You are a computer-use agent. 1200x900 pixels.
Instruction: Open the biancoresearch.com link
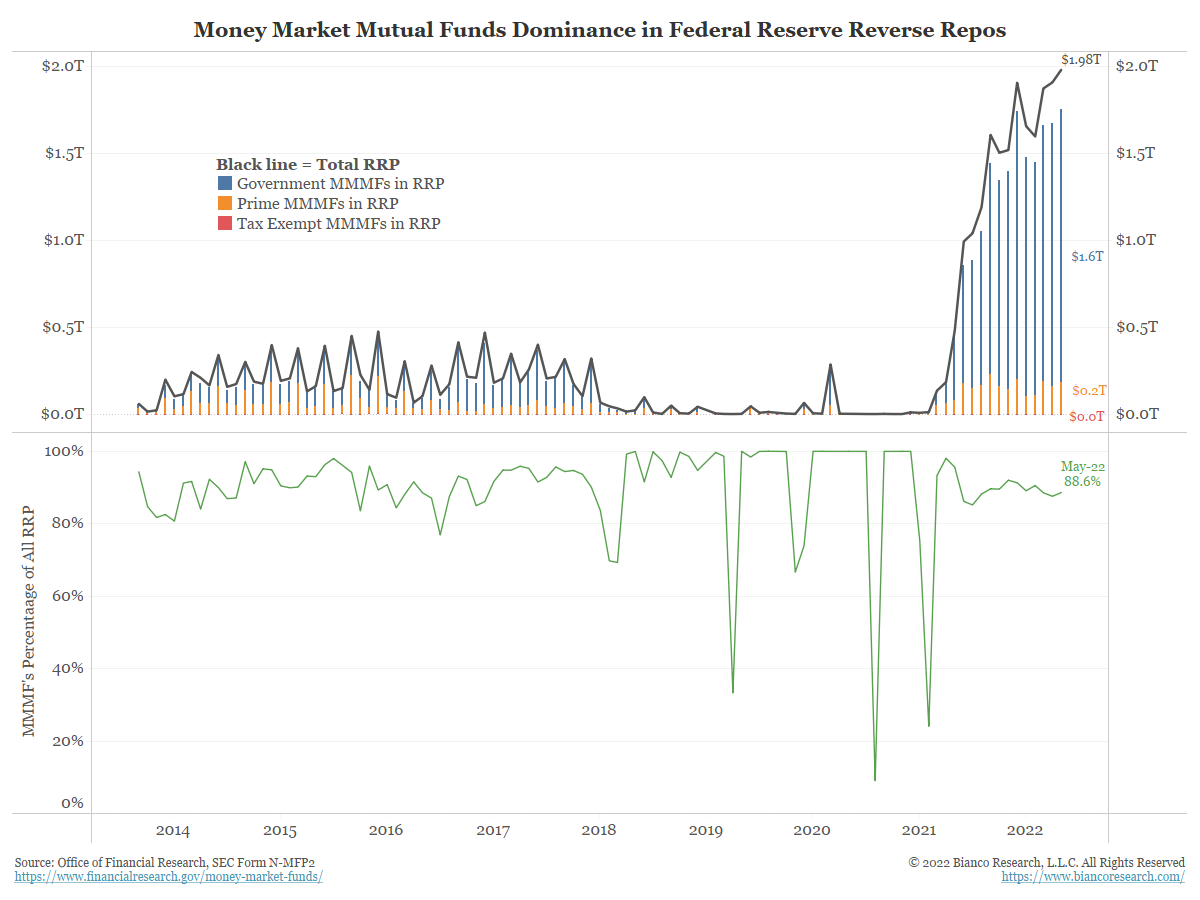pyautogui.click(x=1093, y=876)
